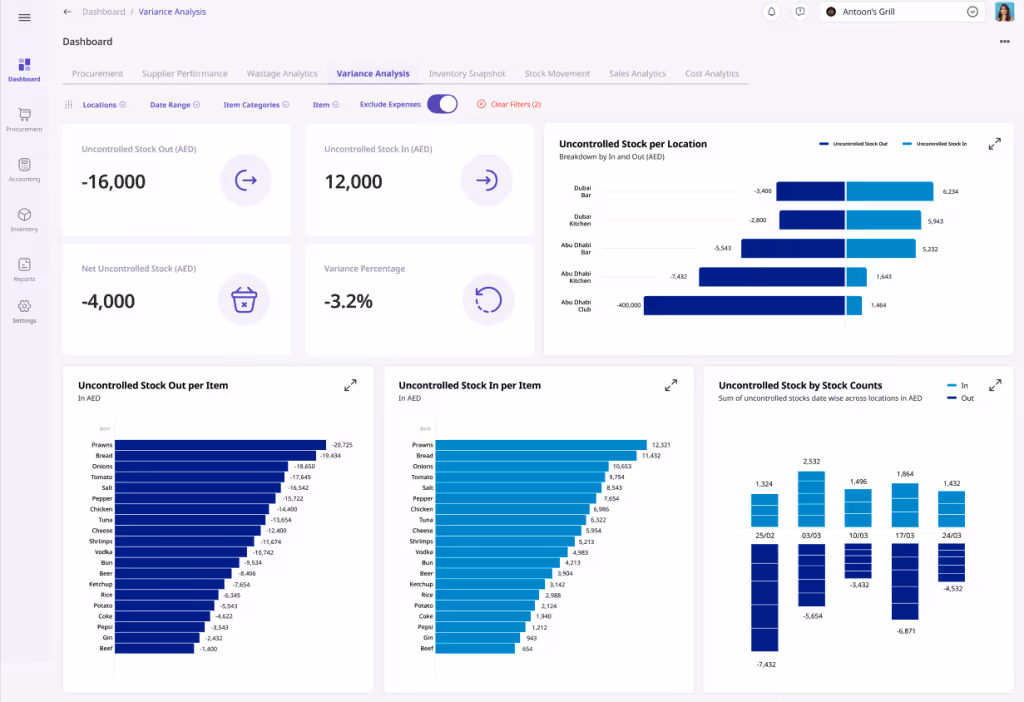This screenshot has width=1024, height=702.
Task: Expand the Uncontrolled Stock per Location chart
Action: pyautogui.click(x=994, y=143)
